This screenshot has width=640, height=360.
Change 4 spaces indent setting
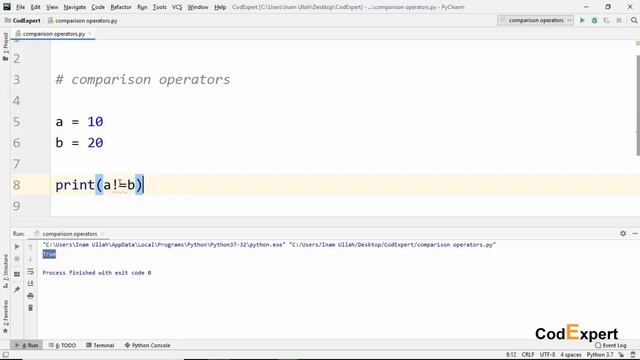[x=571, y=355]
